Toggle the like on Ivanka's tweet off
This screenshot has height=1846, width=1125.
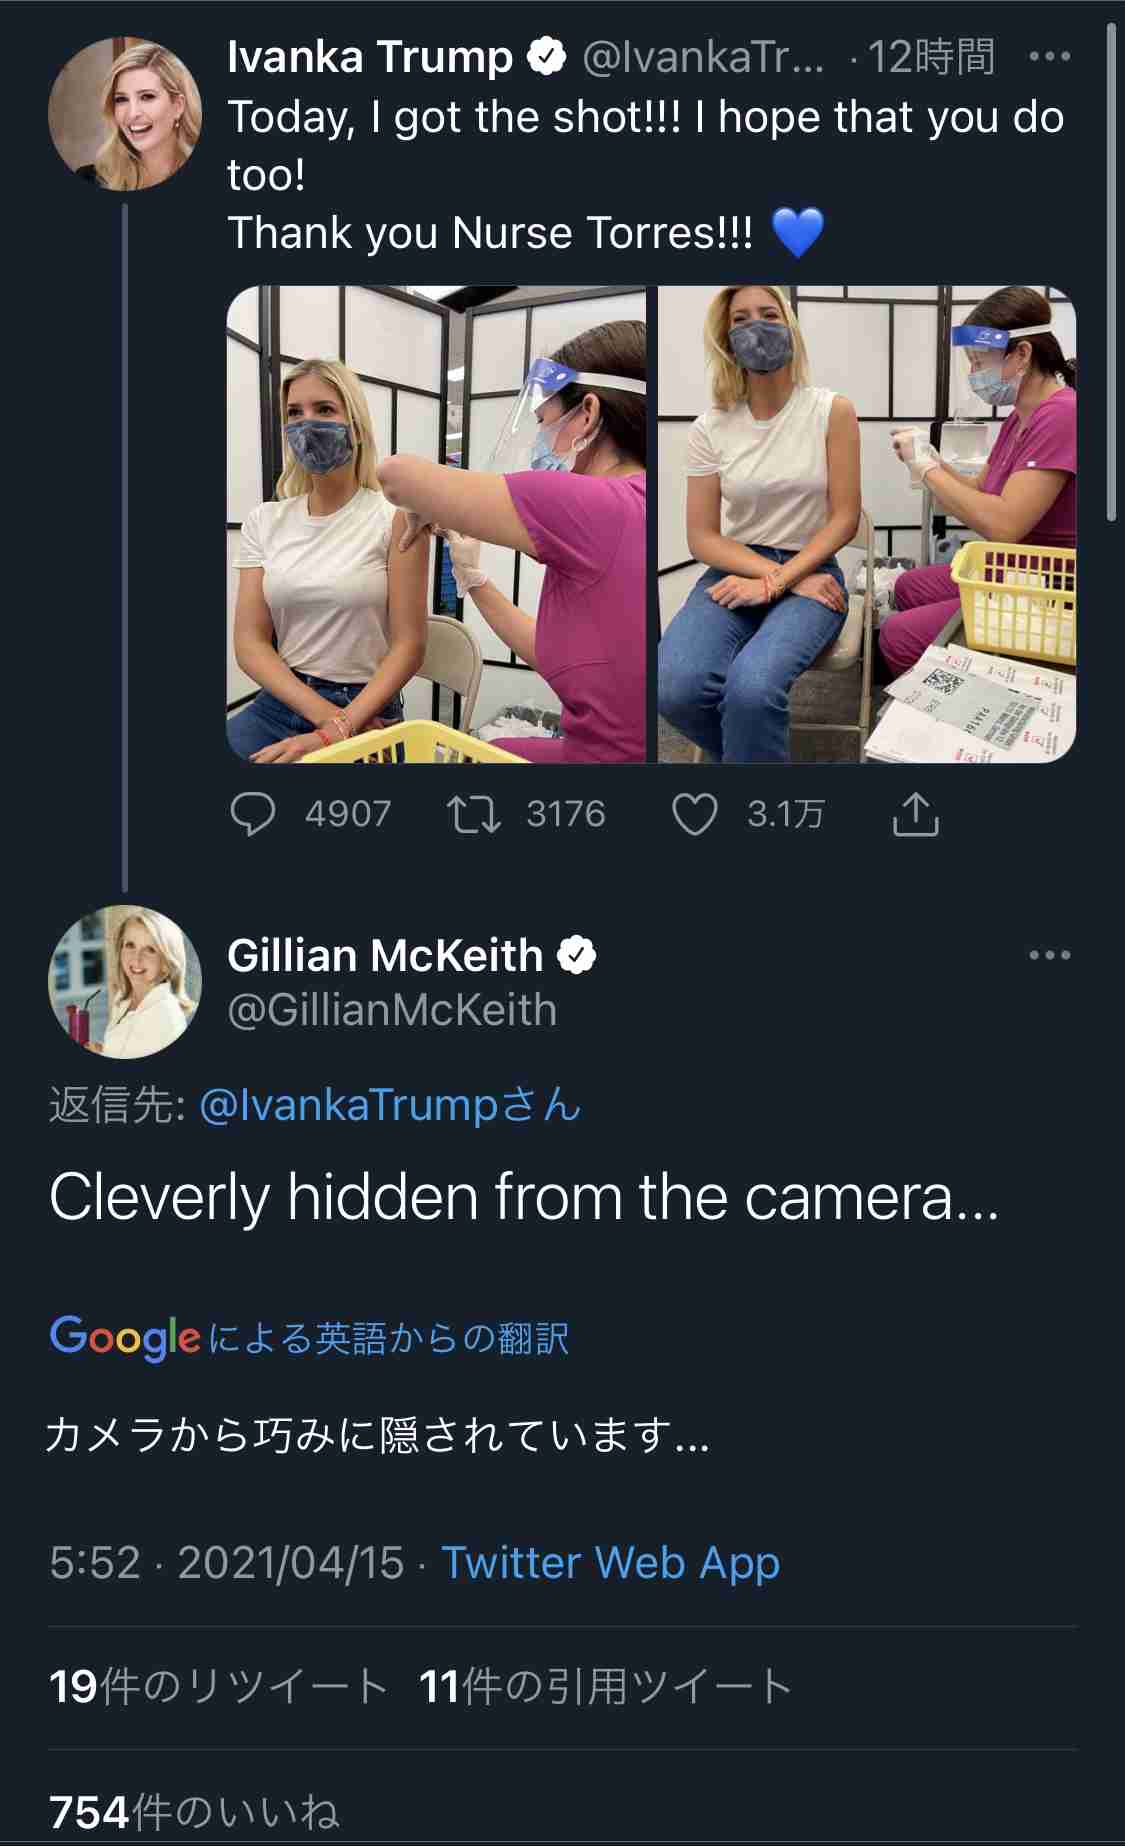[x=697, y=813]
